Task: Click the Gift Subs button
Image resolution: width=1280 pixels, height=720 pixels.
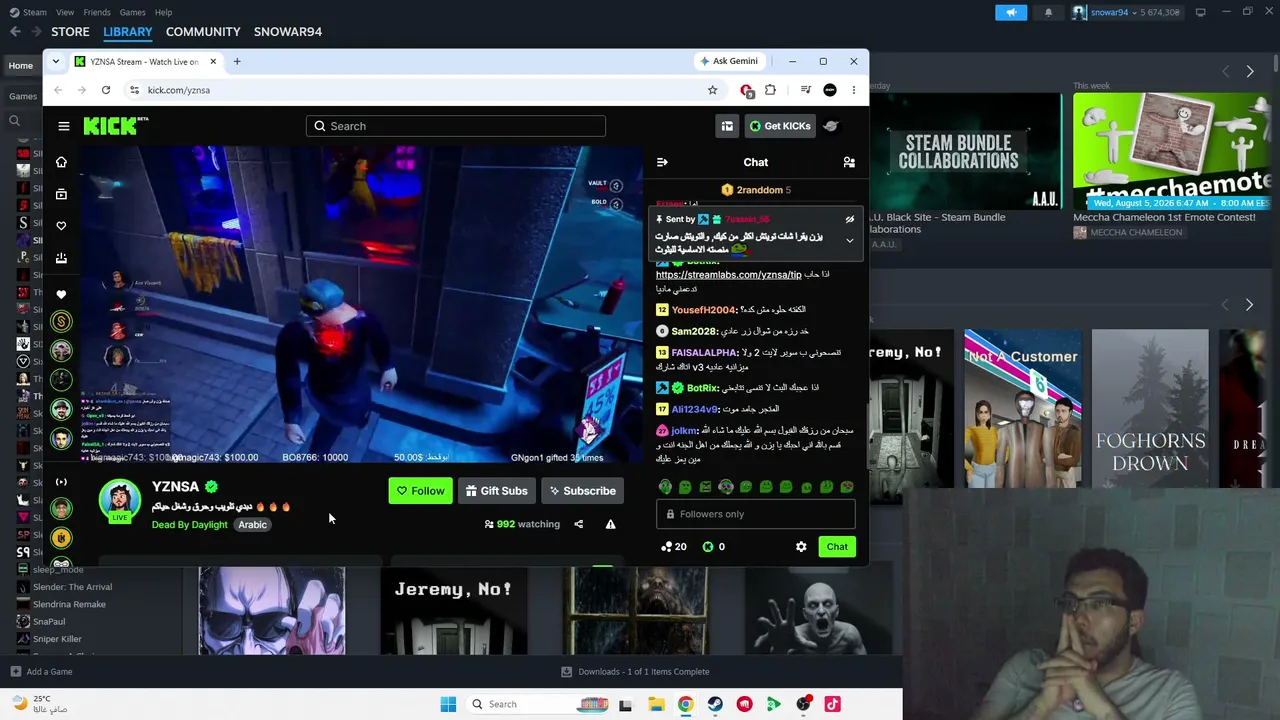Action: (496, 491)
